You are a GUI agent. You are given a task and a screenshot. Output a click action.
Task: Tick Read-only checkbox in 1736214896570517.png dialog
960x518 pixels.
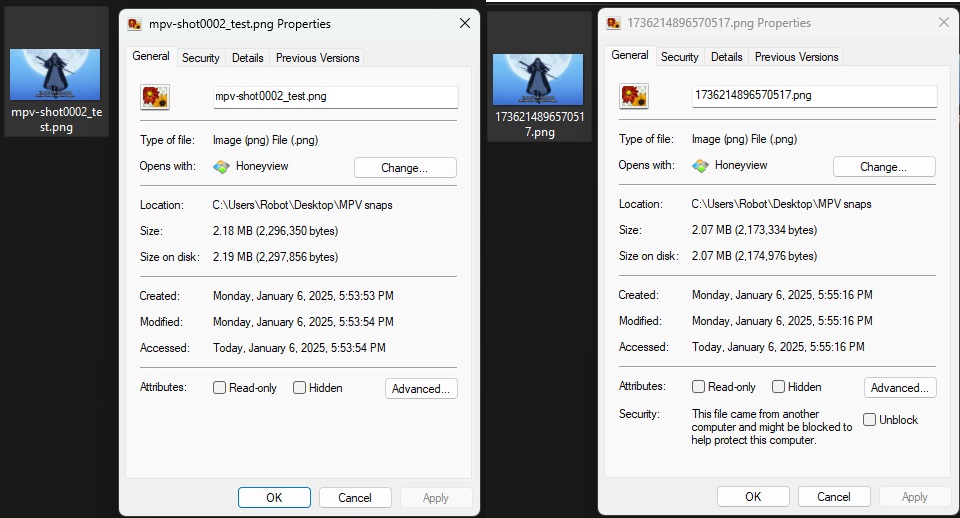698,387
